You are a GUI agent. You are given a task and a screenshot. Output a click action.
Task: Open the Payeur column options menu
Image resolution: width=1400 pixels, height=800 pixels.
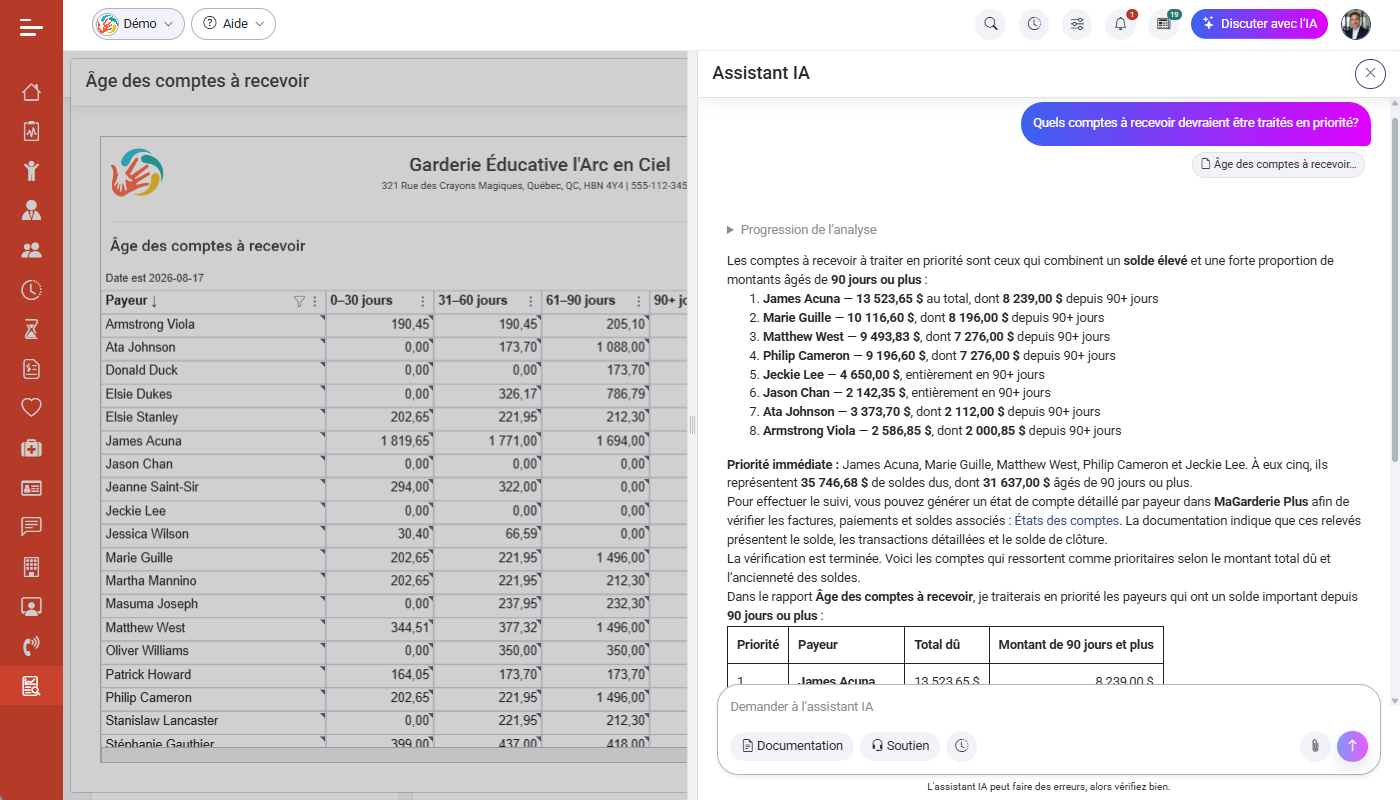316,301
